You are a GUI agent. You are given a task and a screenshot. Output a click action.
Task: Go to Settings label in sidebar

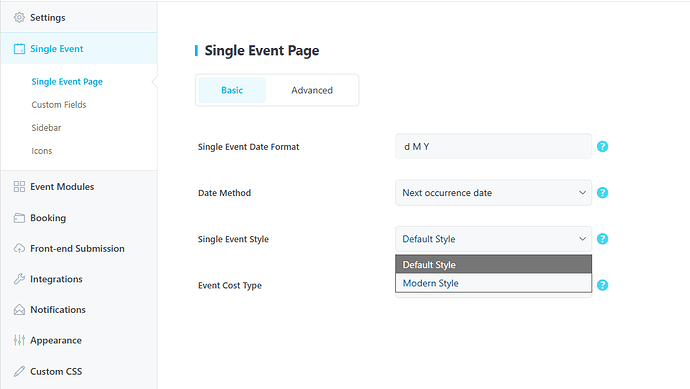tap(48, 18)
